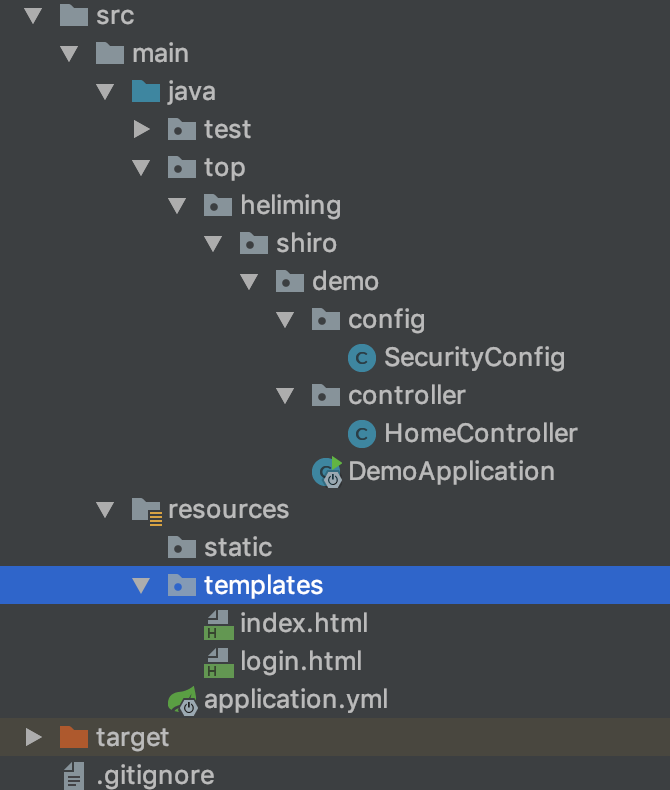The image size is (670, 790).
Task: Select the demo package label
Action: 345,282
